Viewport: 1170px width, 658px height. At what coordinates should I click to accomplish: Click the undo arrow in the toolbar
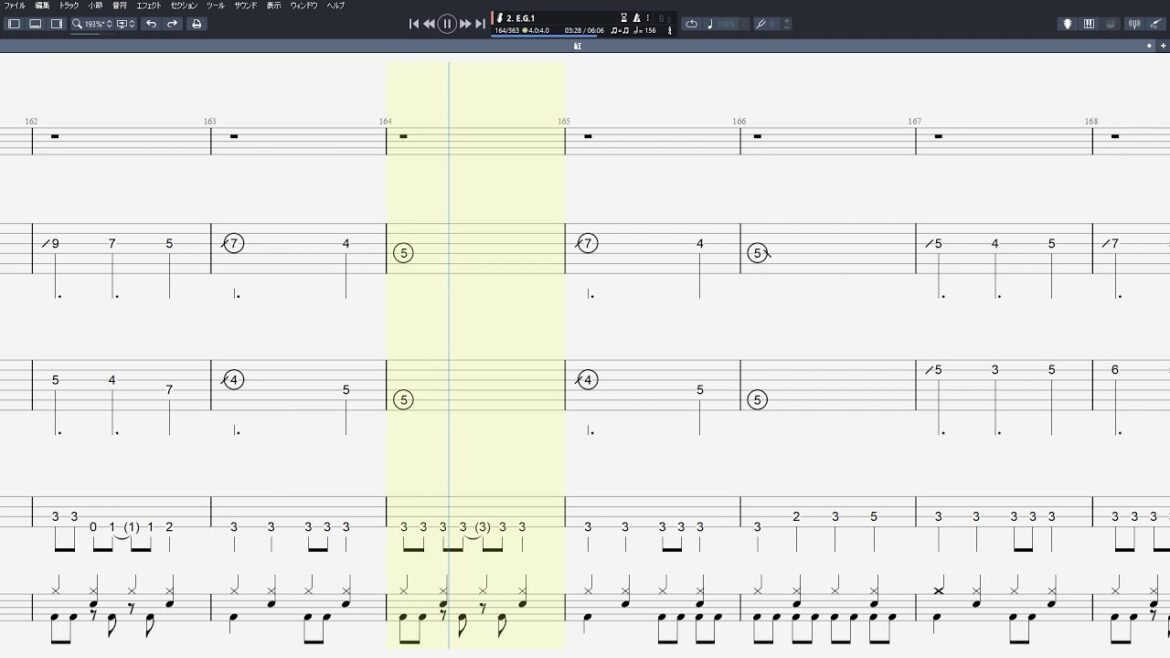tap(151, 24)
